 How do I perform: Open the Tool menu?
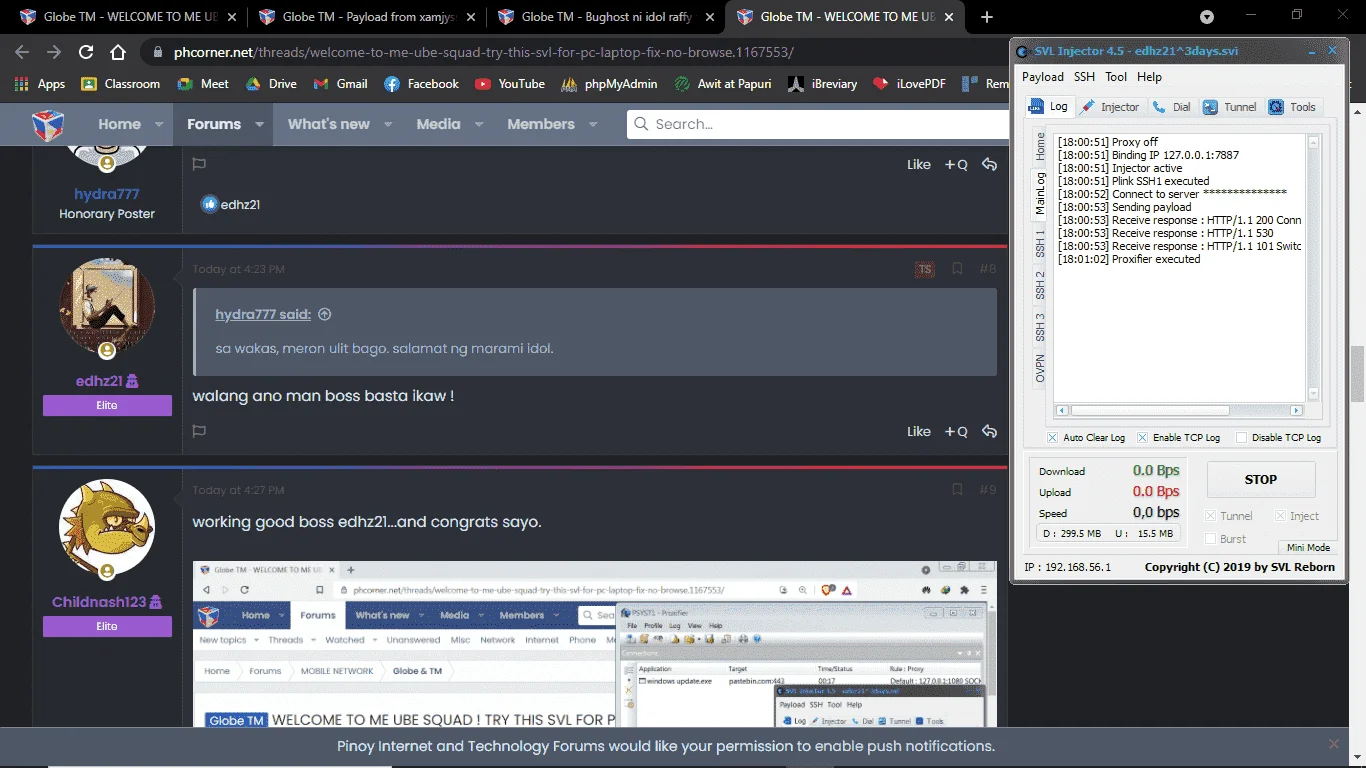click(1116, 77)
